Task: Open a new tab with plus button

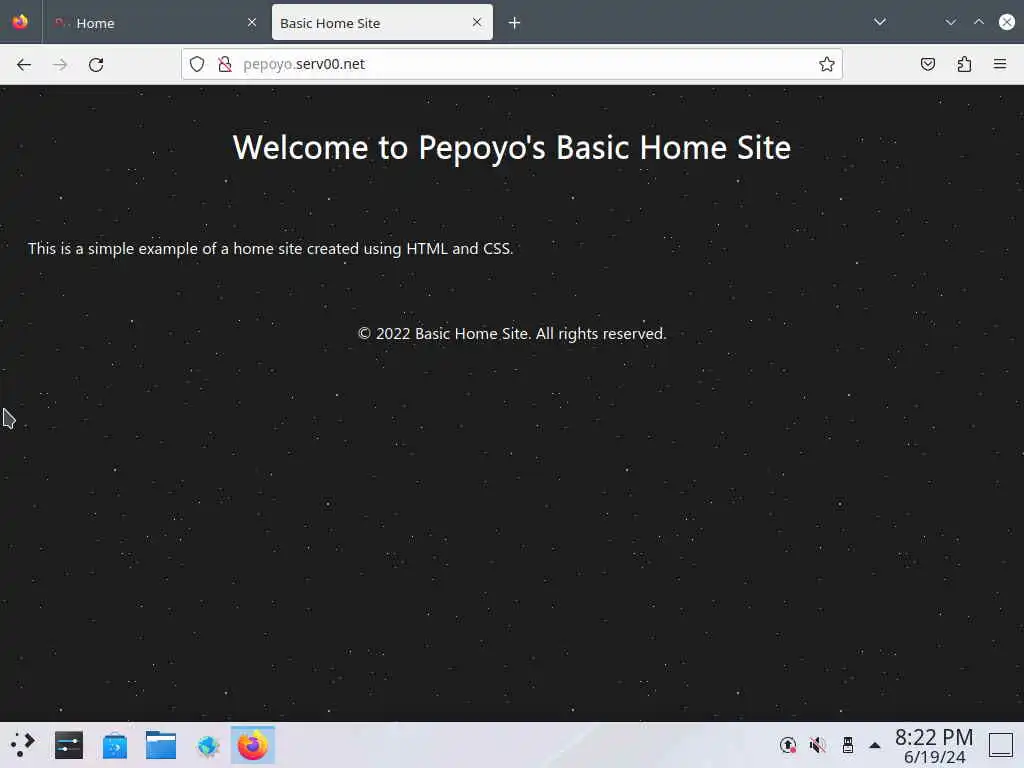Action: tap(515, 23)
